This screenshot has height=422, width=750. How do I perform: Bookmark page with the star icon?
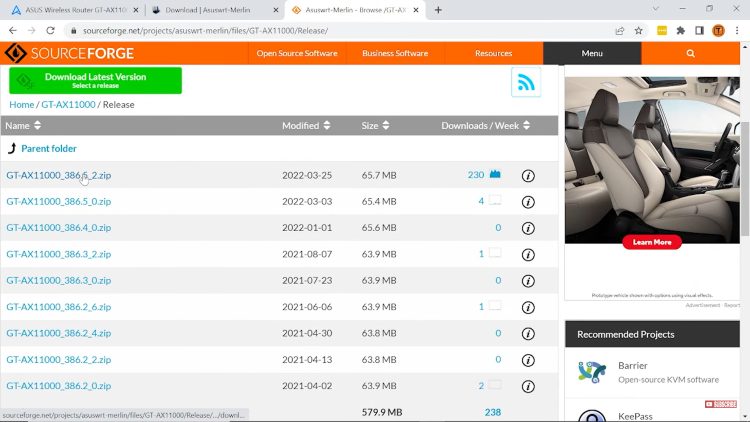(638, 30)
